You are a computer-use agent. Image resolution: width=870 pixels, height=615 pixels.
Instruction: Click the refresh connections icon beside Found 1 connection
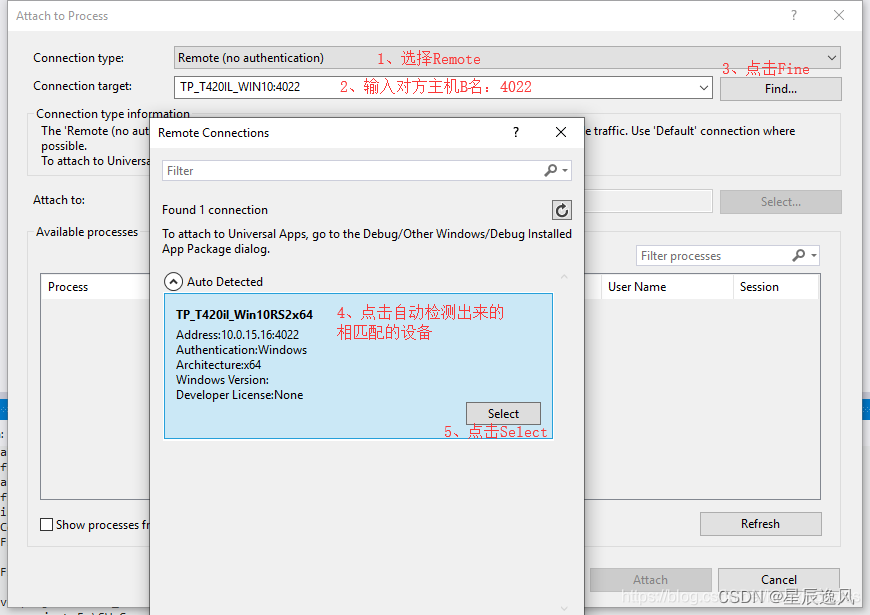pos(561,210)
